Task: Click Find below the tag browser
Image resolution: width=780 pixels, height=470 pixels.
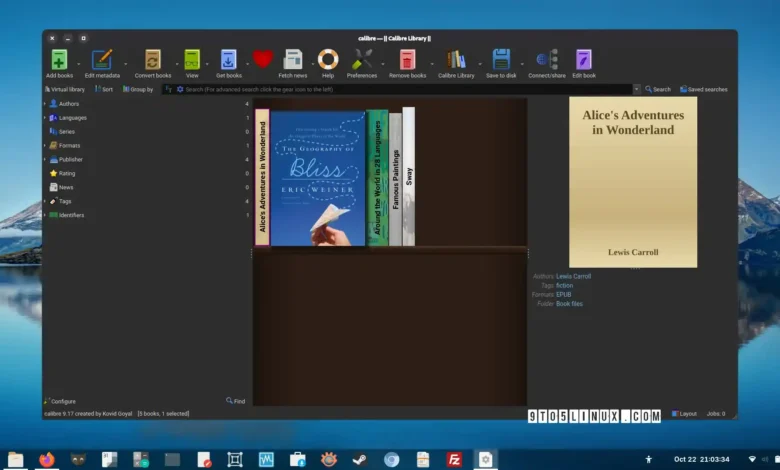Action: [235, 401]
